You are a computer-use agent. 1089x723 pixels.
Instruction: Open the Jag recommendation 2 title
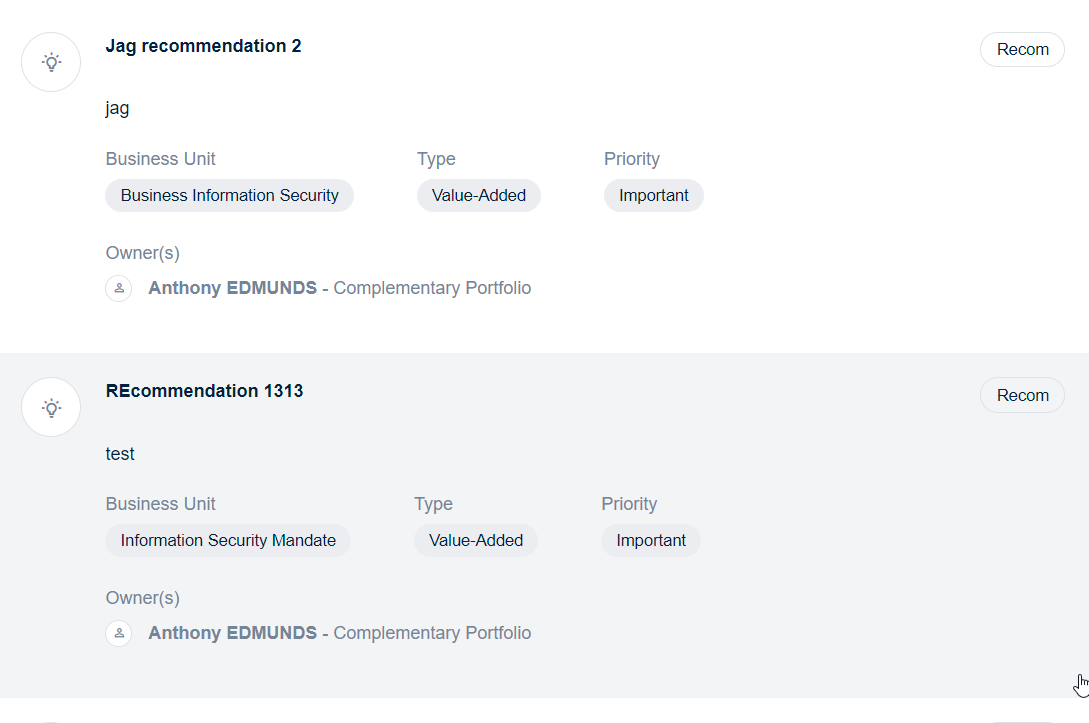(x=203, y=46)
